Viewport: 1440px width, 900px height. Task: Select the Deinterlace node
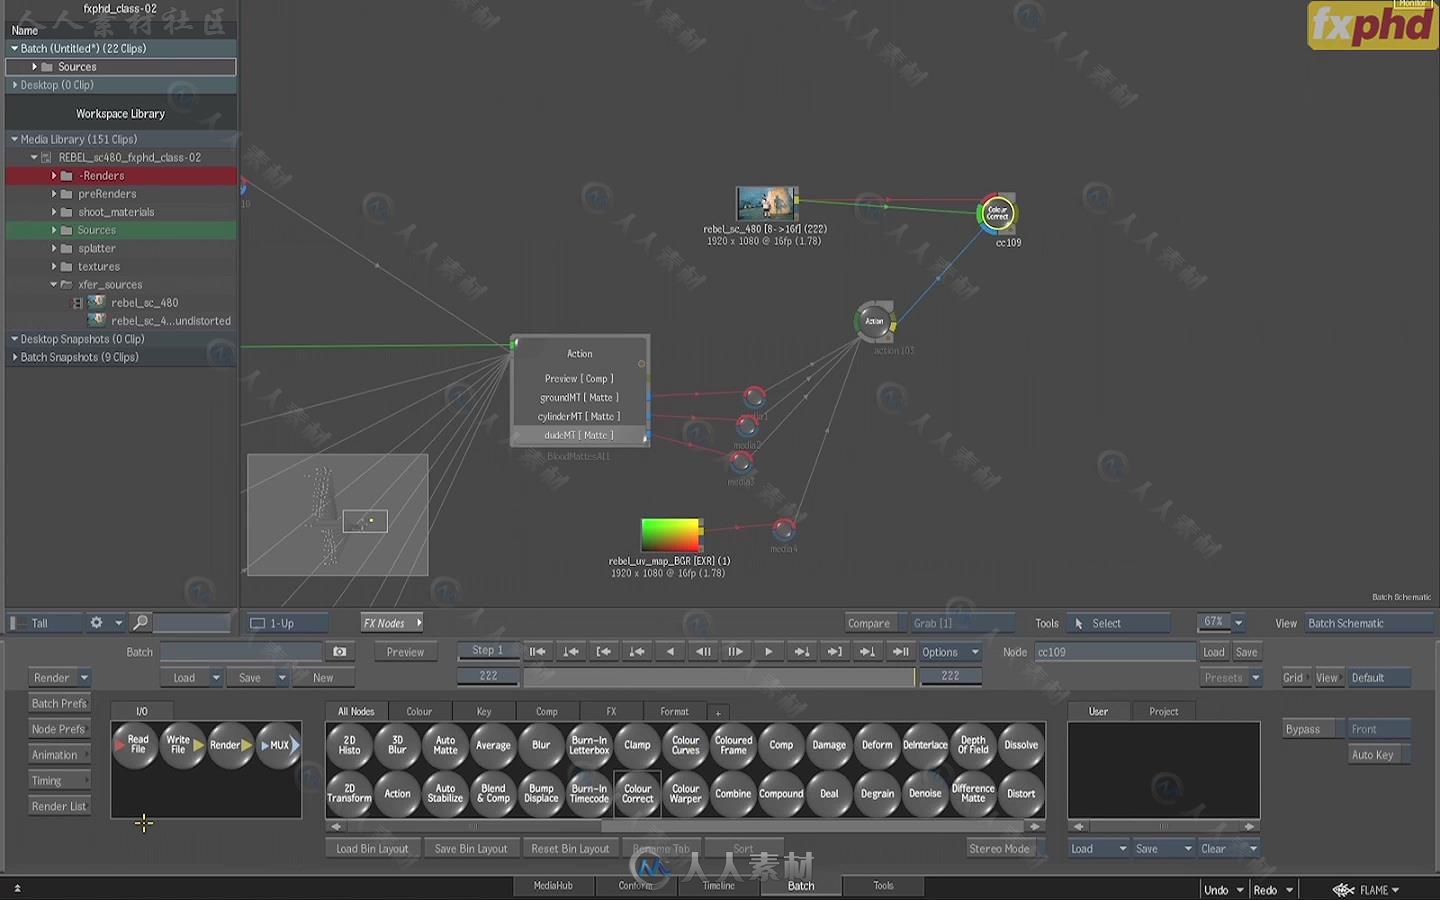[925, 745]
